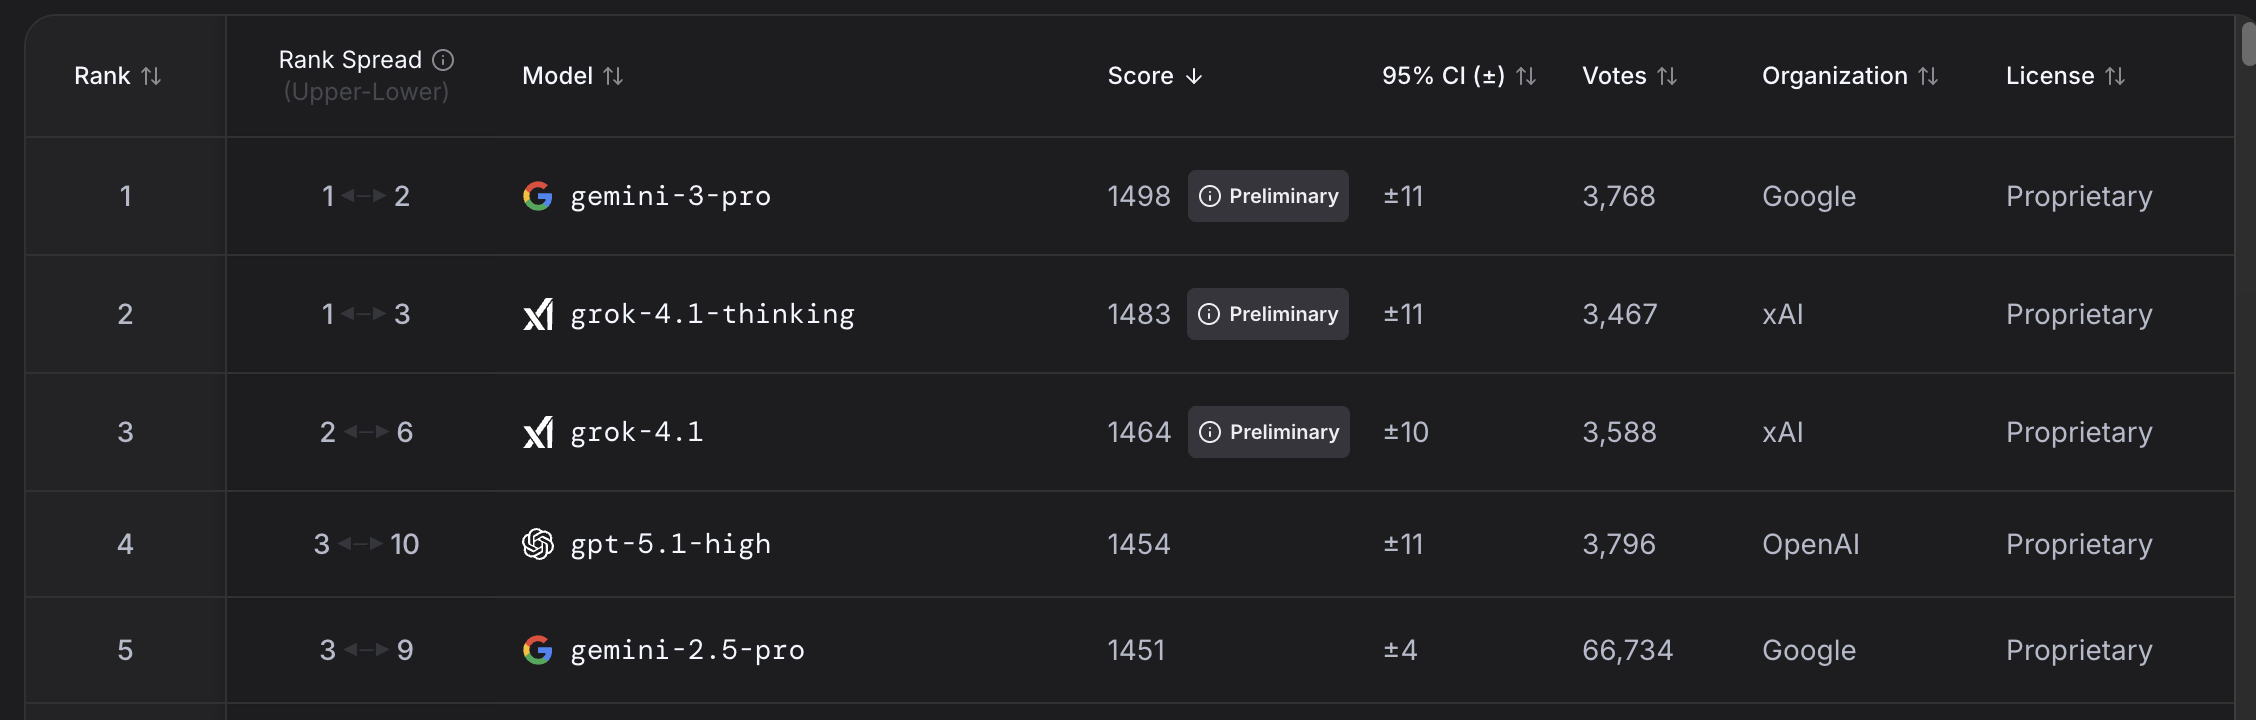
Task: Click the vertical scrollbar thumb
Action: [x=2248, y=45]
